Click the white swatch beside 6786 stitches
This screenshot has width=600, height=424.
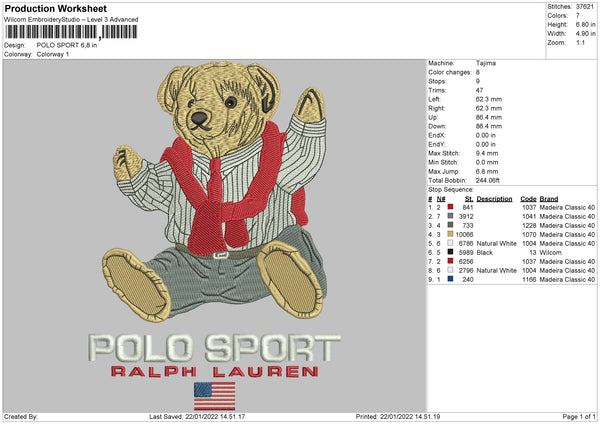pos(450,243)
